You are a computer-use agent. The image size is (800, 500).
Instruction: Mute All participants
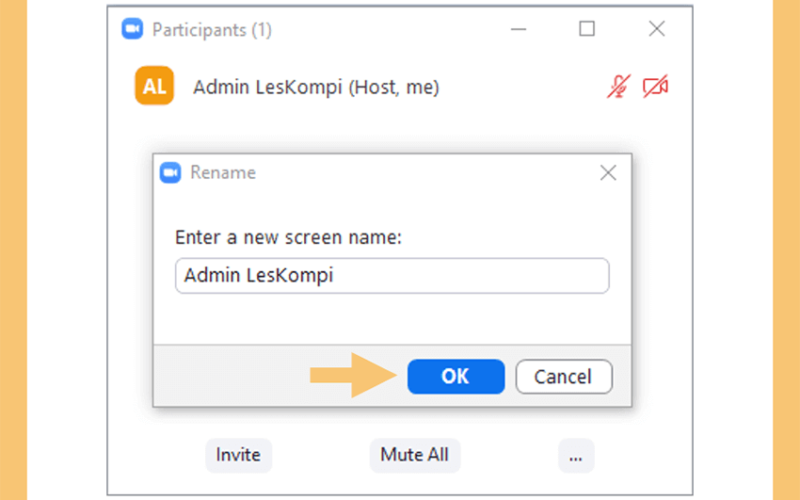point(415,455)
